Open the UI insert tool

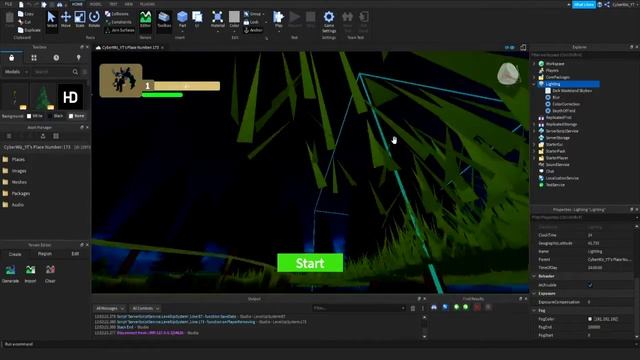(x=197, y=20)
